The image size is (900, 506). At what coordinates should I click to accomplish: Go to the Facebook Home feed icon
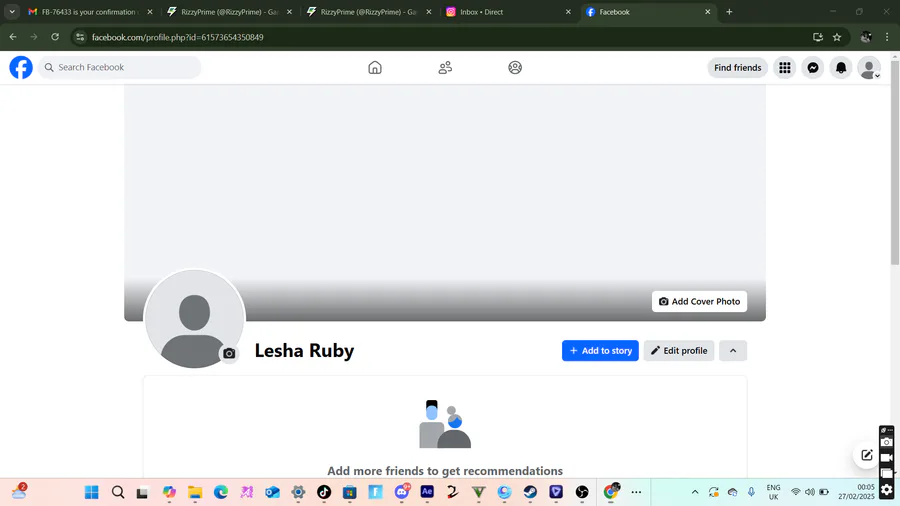tap(375, 68)
